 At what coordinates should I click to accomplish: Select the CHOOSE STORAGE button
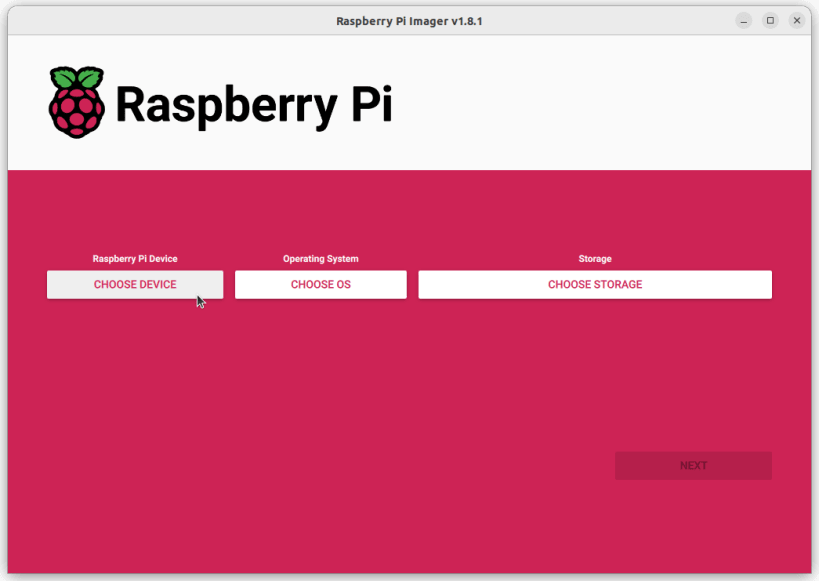[x=595, y=284]
